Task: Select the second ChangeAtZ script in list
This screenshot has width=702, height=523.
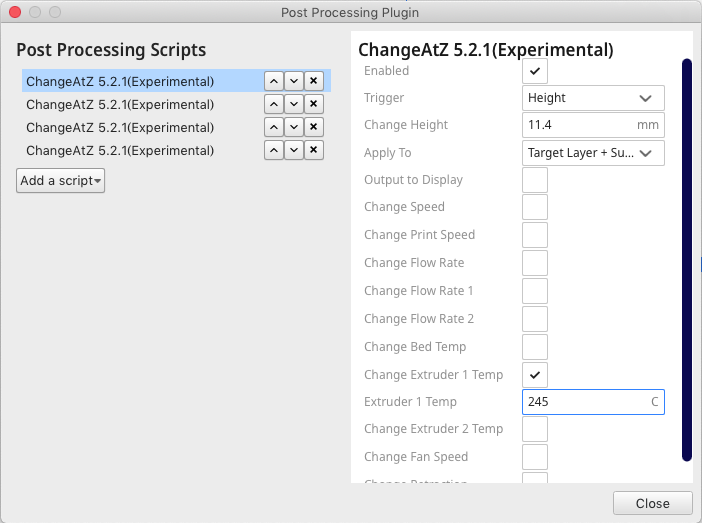Action: 120,104
